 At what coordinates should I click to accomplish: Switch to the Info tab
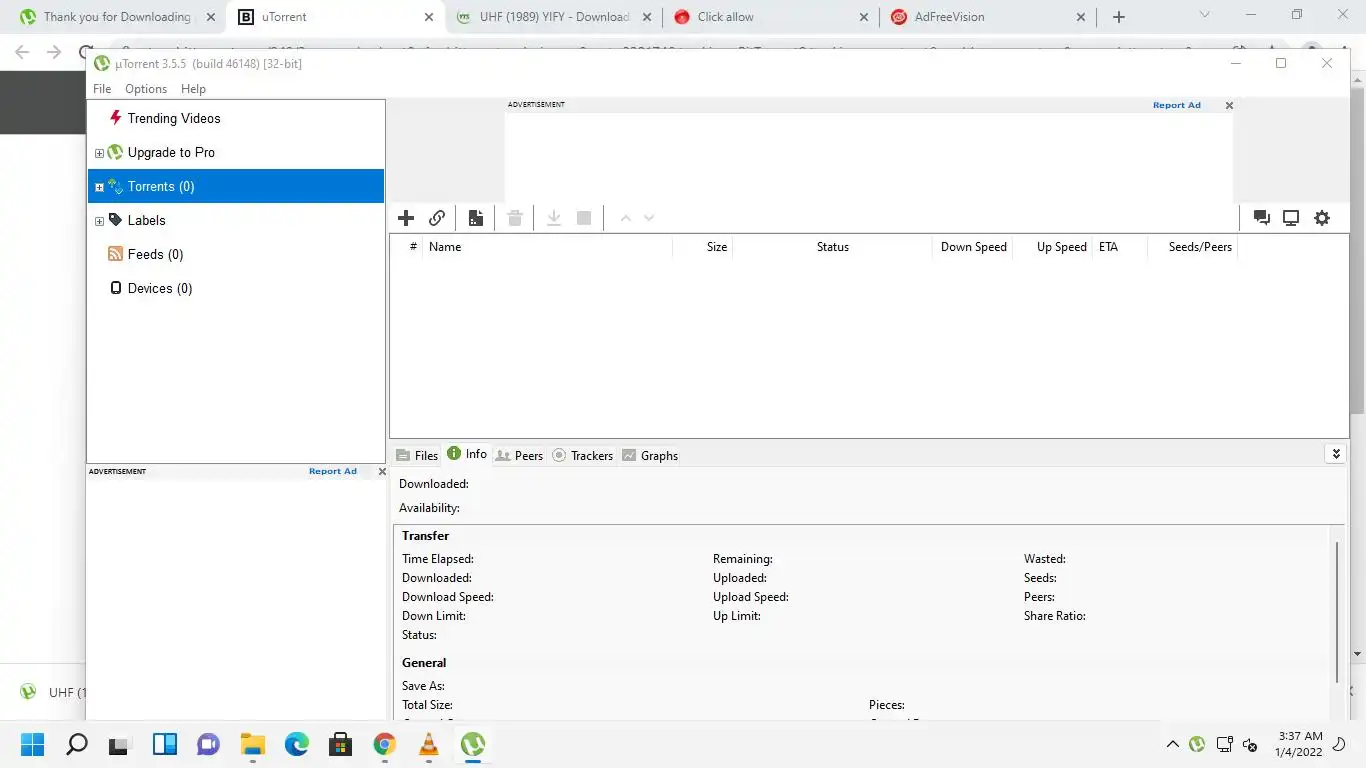pyautogui.click(x=467, y=454)
